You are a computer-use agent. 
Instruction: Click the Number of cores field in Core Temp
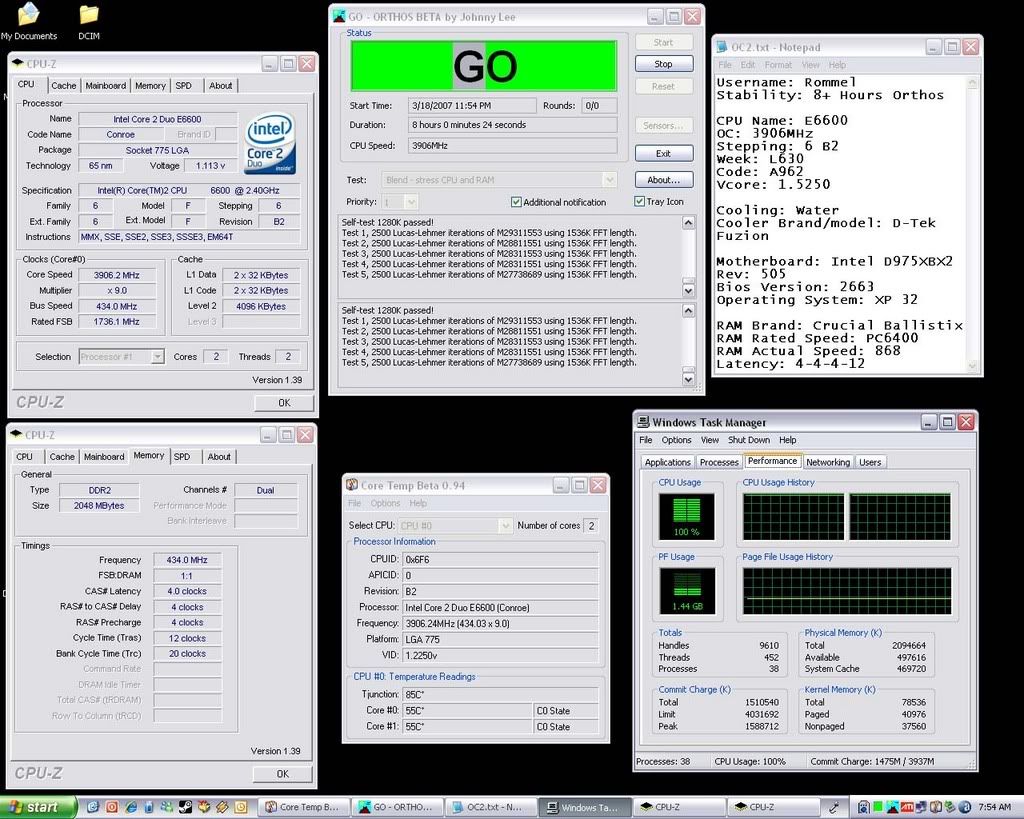coord(591,526)
